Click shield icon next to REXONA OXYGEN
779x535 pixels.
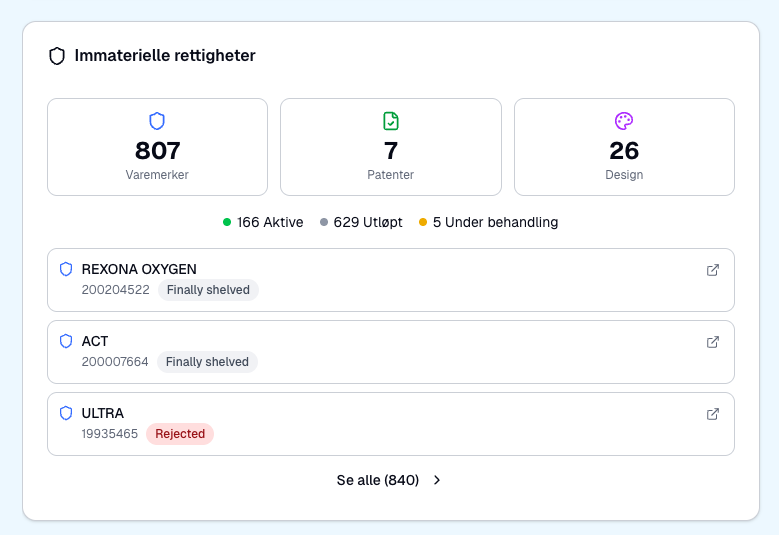point(66,269)
